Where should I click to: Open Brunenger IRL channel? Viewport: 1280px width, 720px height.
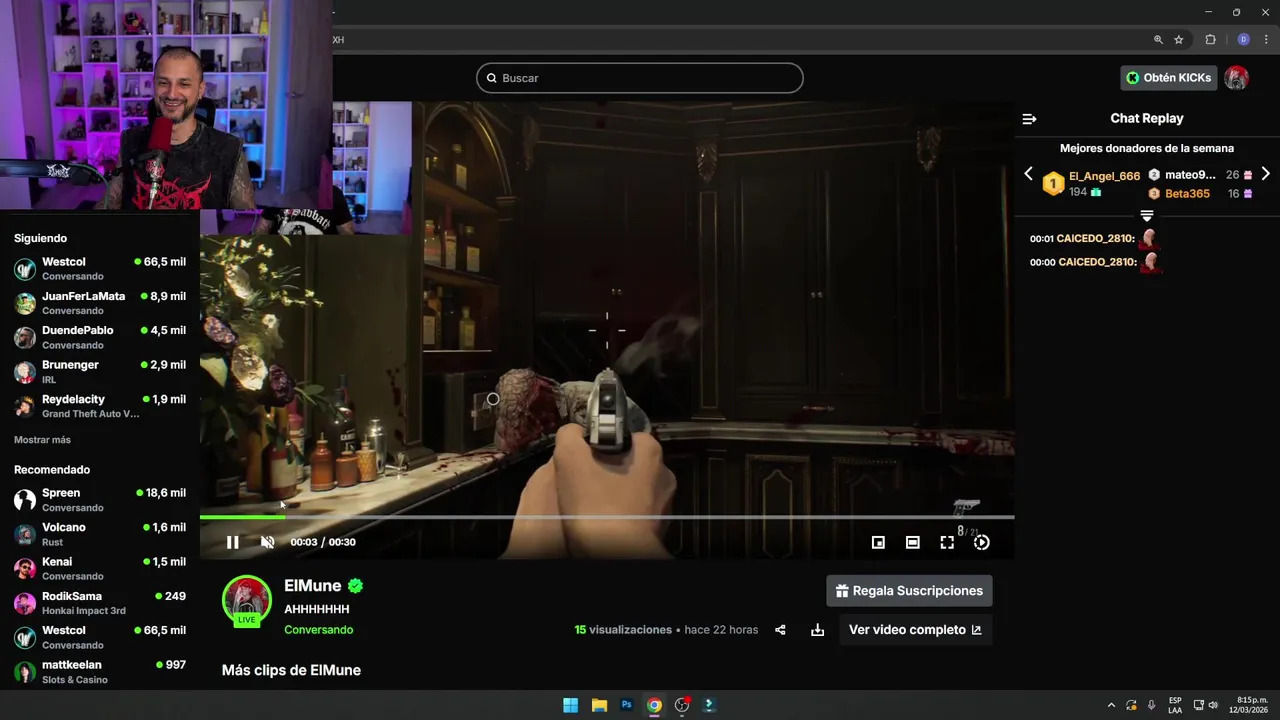[100, 372]
